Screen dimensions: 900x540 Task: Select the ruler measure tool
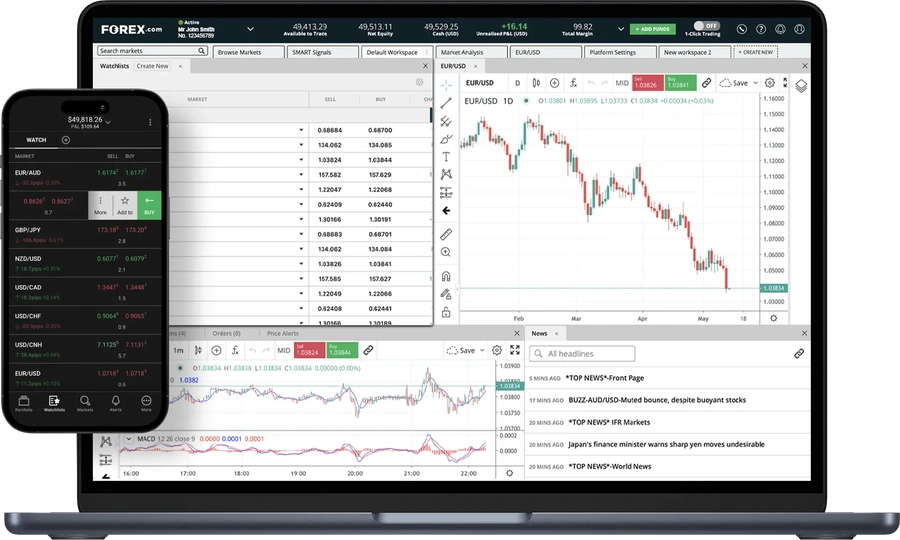click(446, 234)
